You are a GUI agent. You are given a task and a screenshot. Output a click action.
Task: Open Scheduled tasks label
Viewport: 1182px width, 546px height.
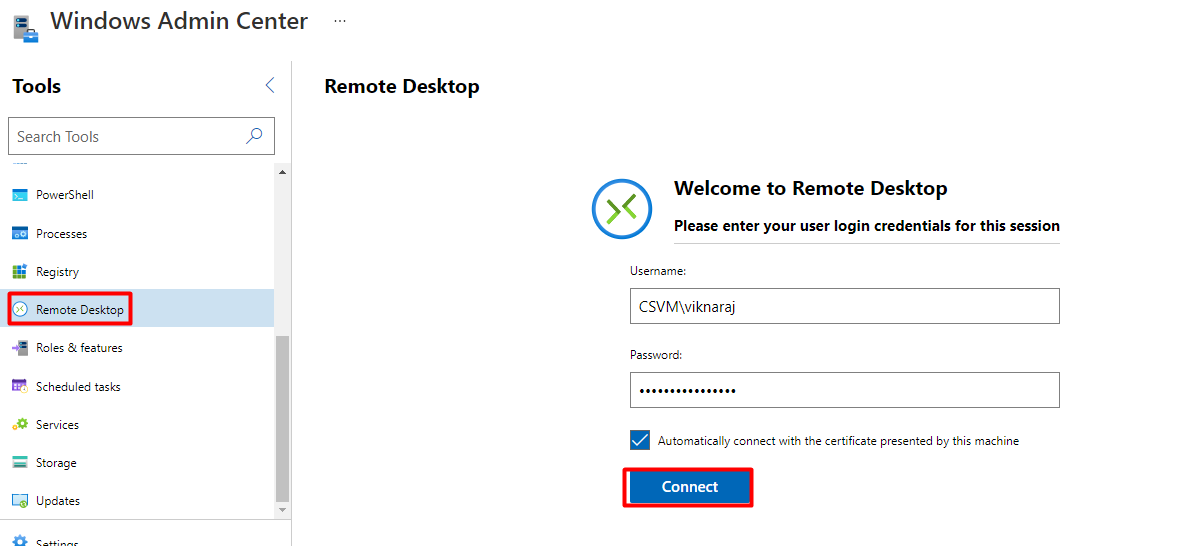point(78,387)
